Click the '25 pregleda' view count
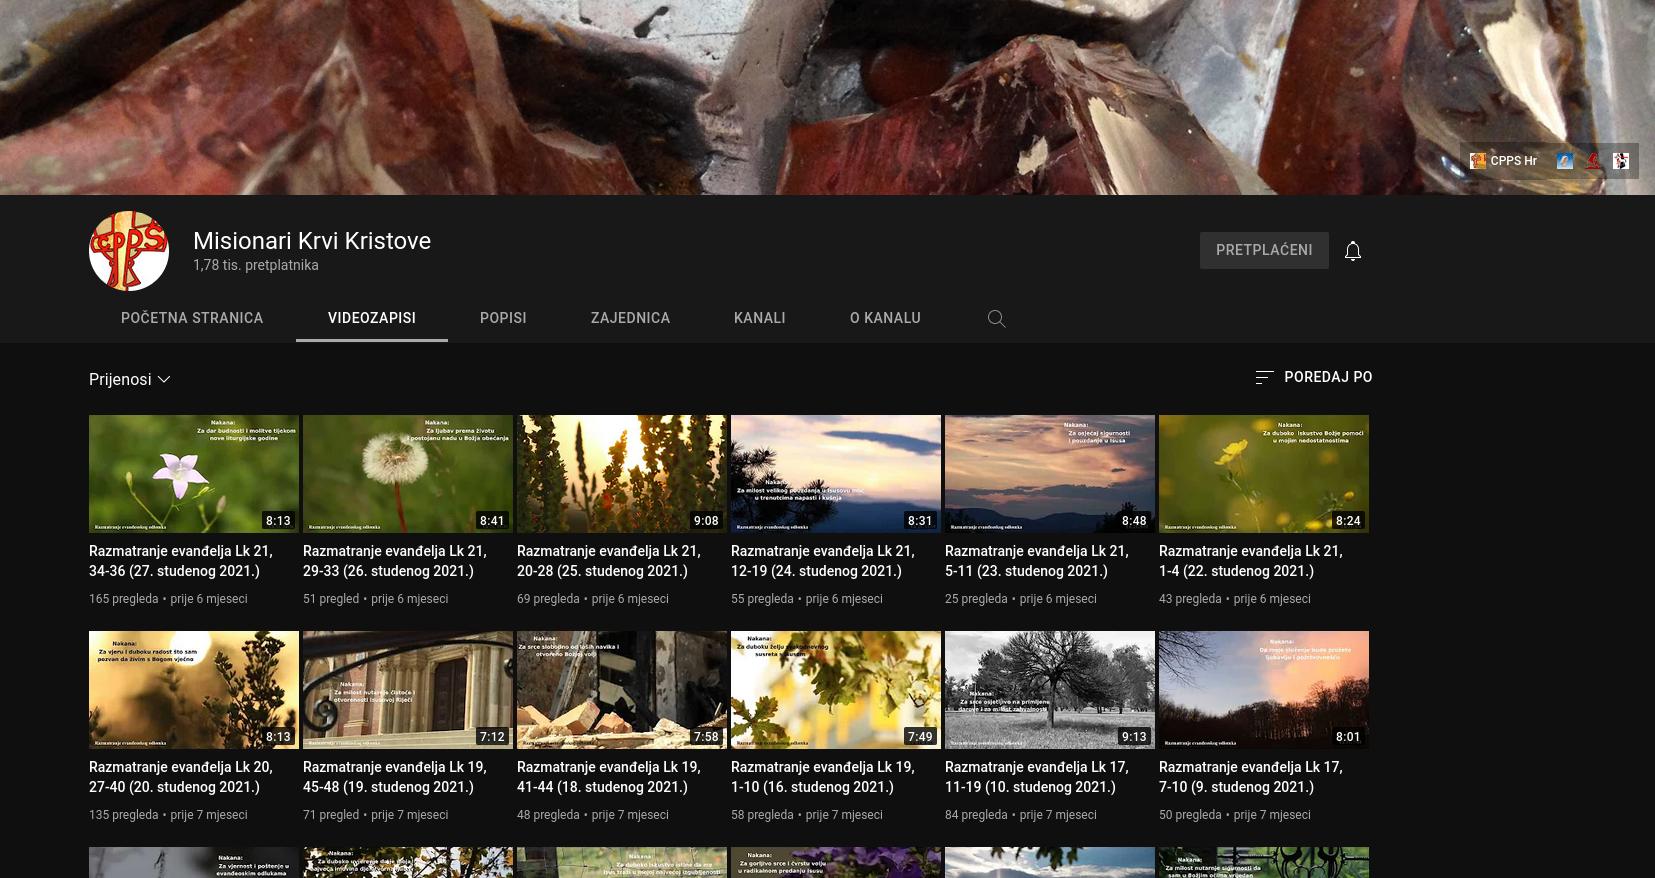 coord(976,599)
